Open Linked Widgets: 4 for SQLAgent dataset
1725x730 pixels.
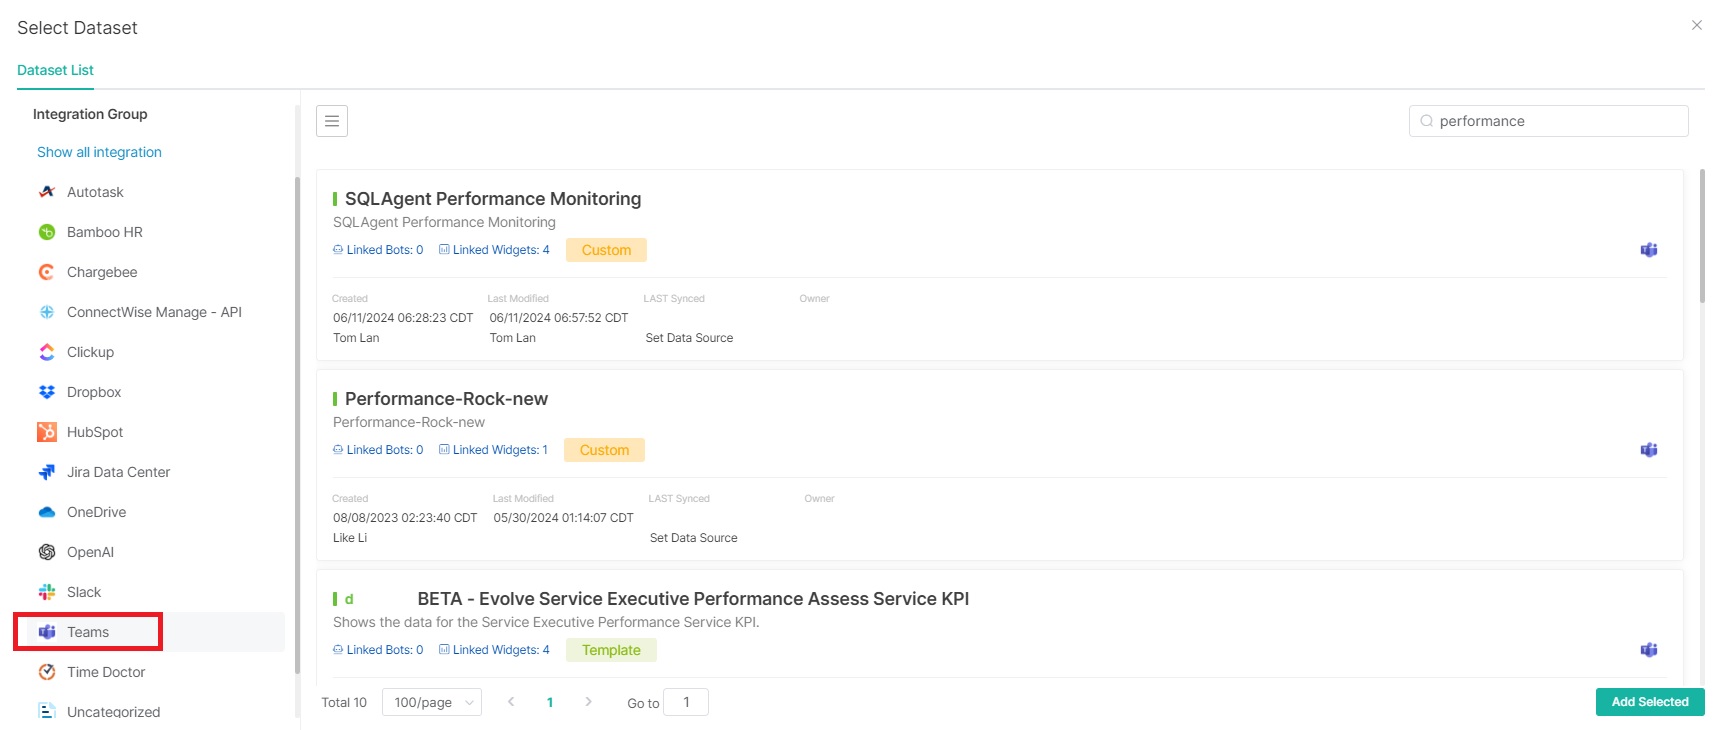[x=495, y=250]
